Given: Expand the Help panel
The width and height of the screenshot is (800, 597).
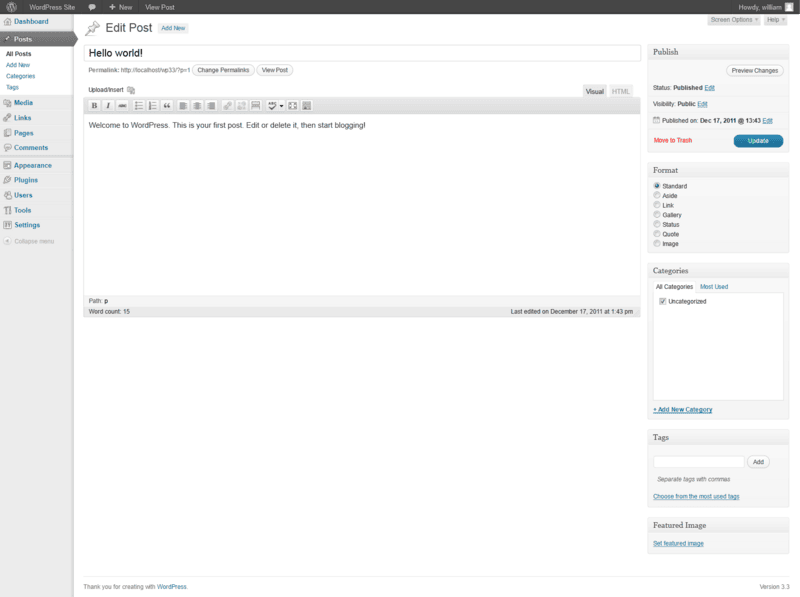Looking at the screenshot, I should coord(776,20).
